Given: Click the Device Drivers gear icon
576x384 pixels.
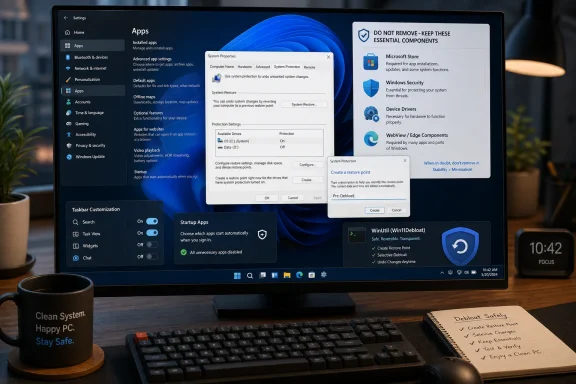Looking at the screenshot, I should coord(371,114).
